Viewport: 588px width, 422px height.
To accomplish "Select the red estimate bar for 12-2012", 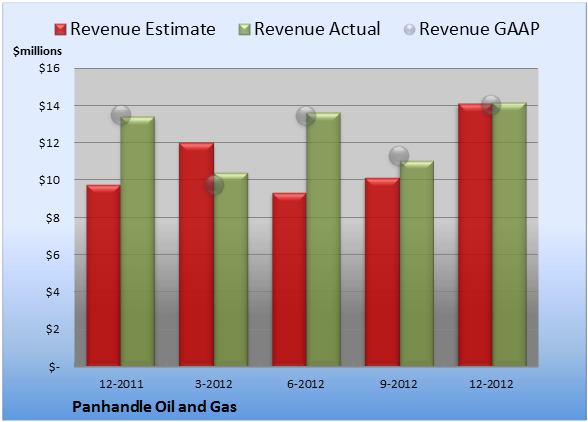I will pyautogui.click(x=475, y=234).
